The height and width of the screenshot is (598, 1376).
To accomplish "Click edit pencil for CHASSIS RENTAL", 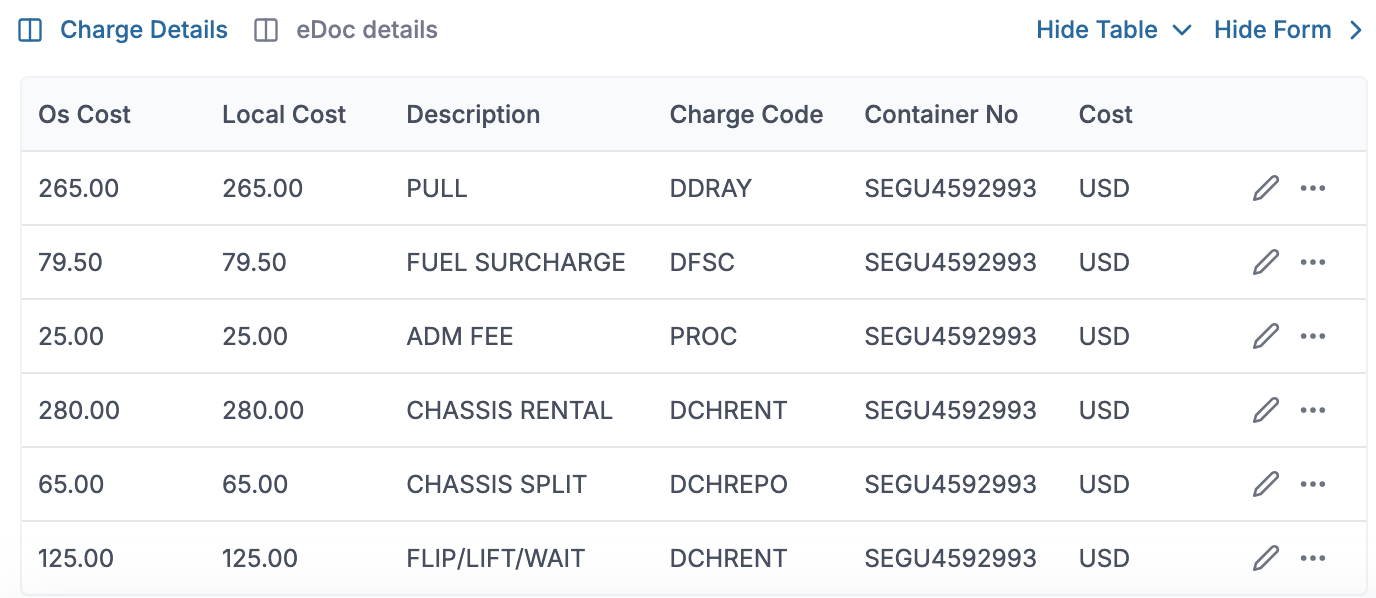I will coord(1265,410).
